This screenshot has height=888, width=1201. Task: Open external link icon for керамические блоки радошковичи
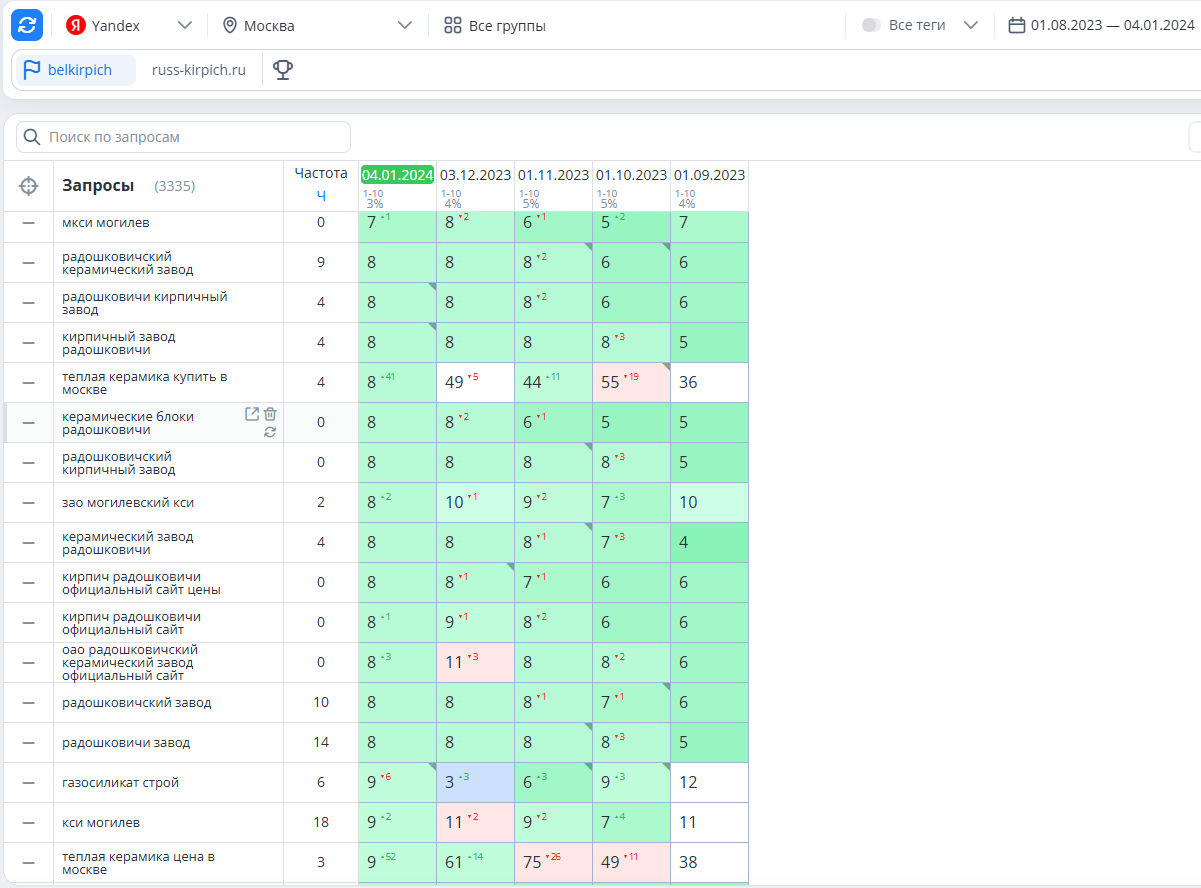(x=252, y=414)
